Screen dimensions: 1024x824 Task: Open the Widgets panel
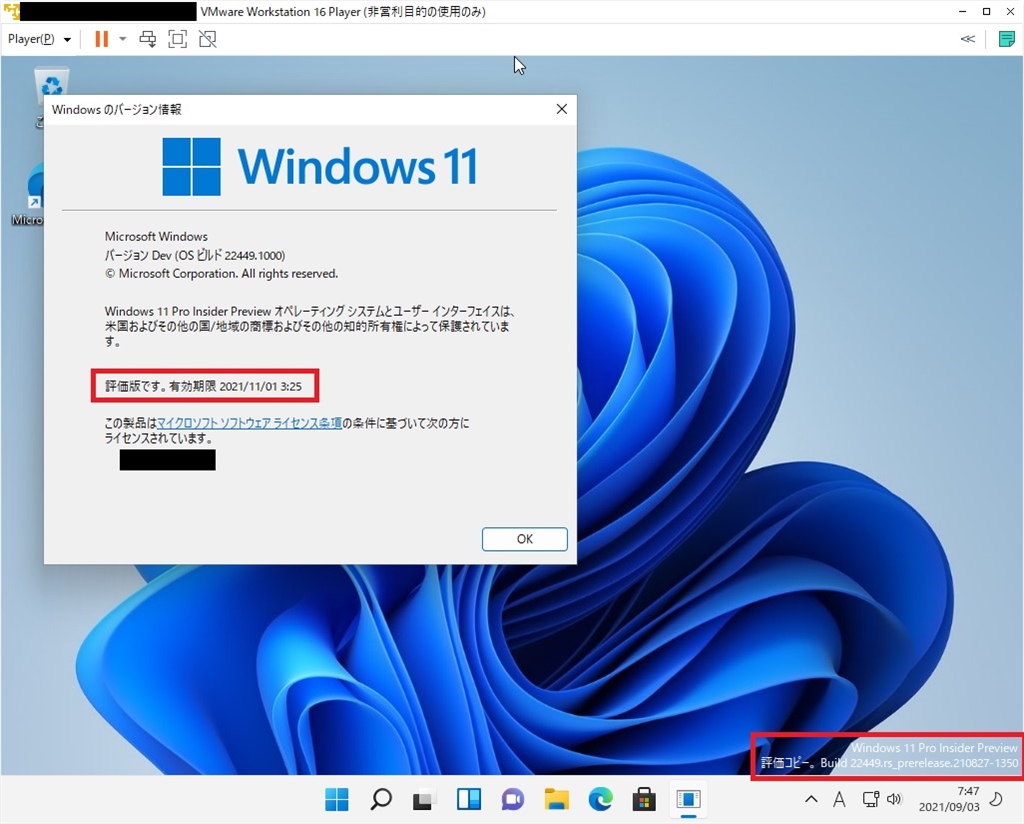pyautogui.click(x=469, y=799)
